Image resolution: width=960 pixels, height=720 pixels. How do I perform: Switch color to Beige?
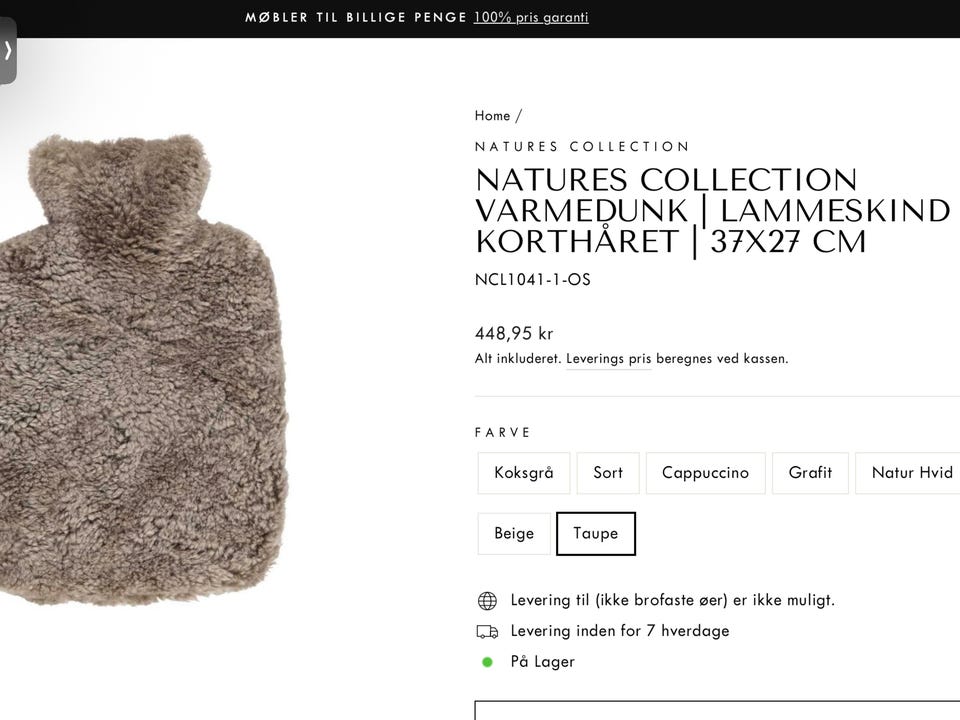pyautogui.click(x=514, y=534)
